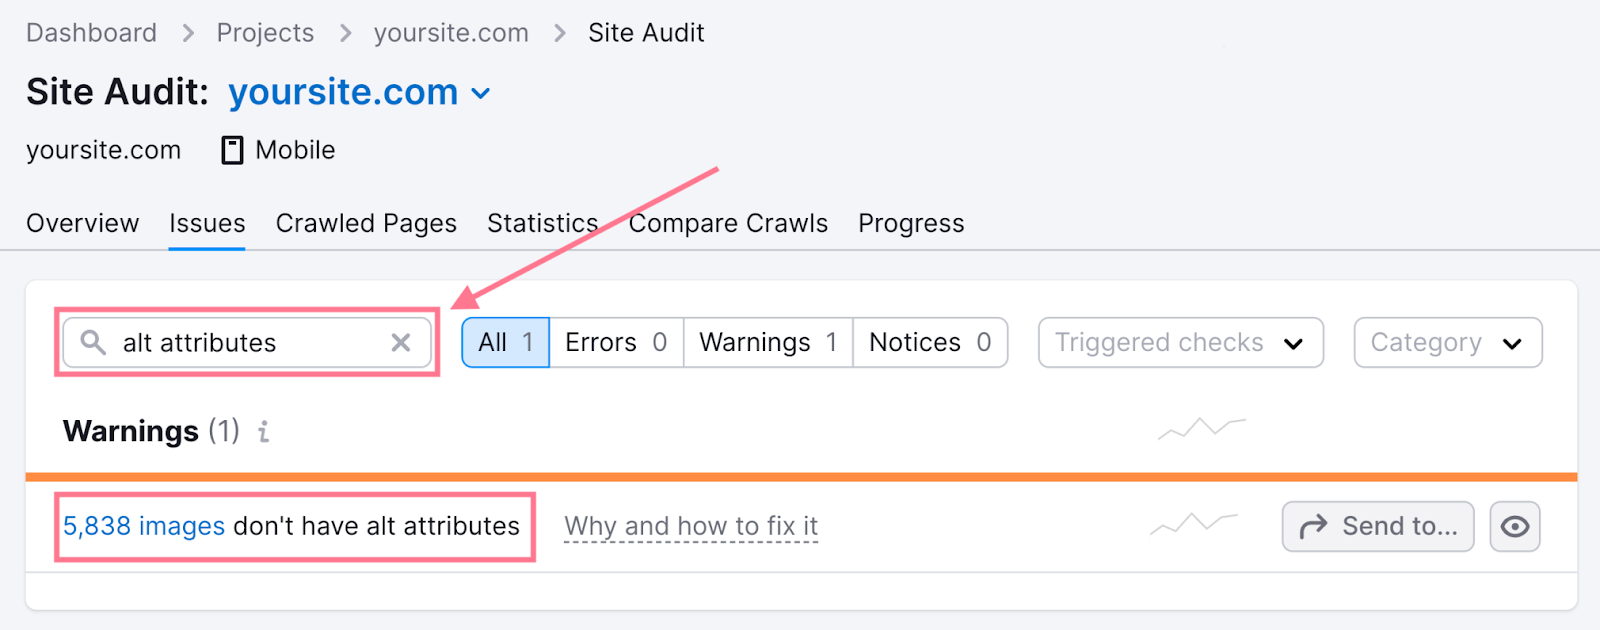Click the info icon beside Warnings
This screenshot has width=1600, height=630.
pyautogui.click(x=263, y=432)
